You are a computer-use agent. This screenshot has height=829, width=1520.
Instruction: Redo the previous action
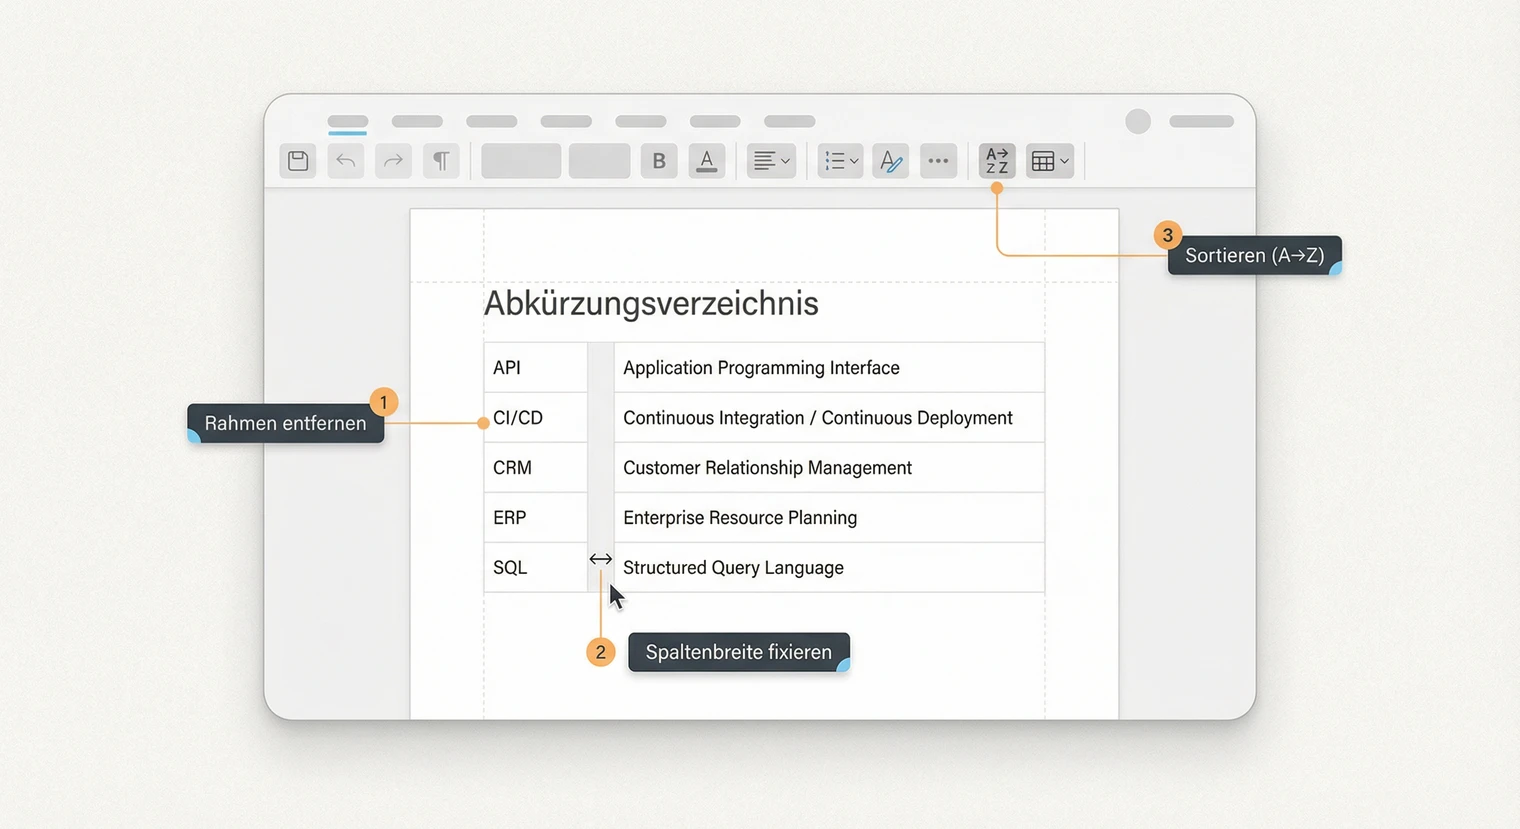pos(394,161)
